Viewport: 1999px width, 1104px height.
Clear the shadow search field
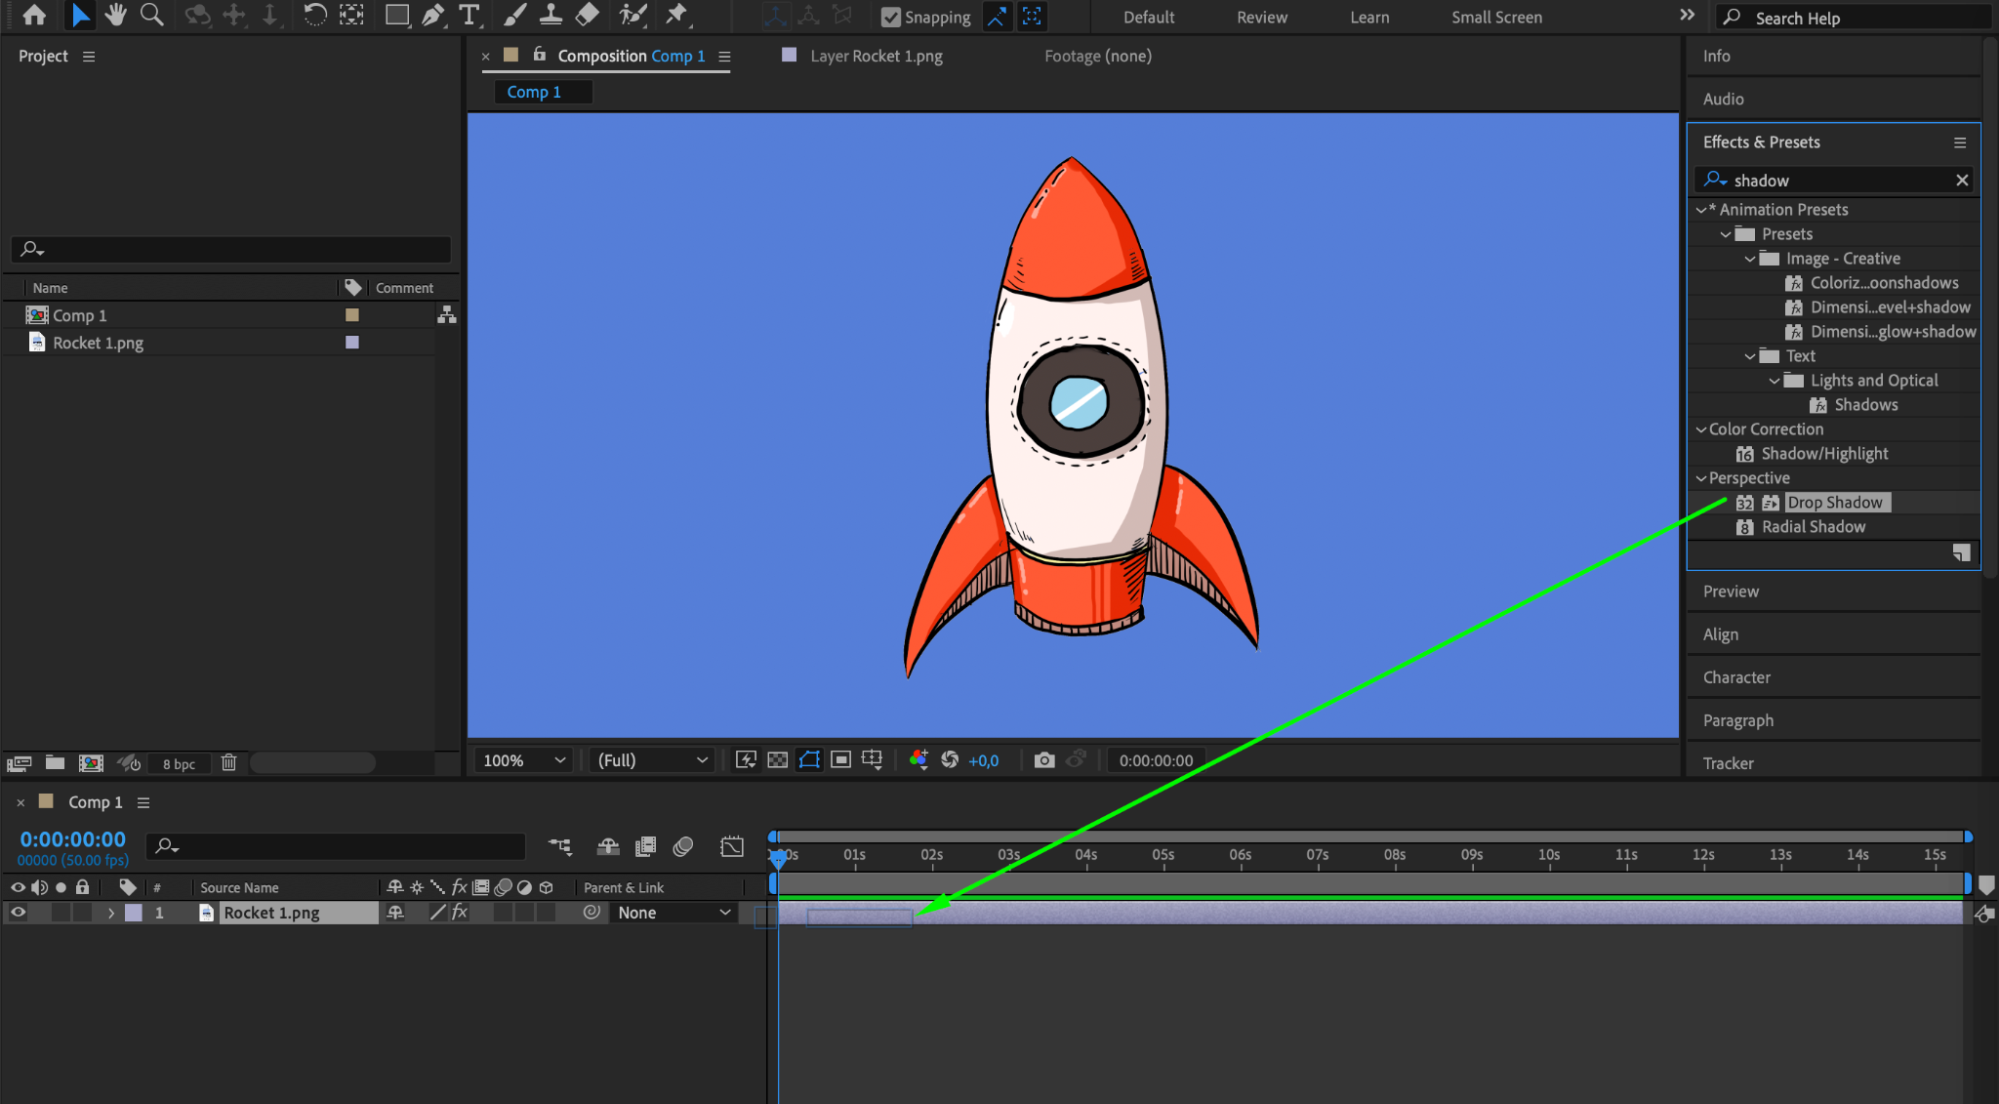click(1961, 180)
